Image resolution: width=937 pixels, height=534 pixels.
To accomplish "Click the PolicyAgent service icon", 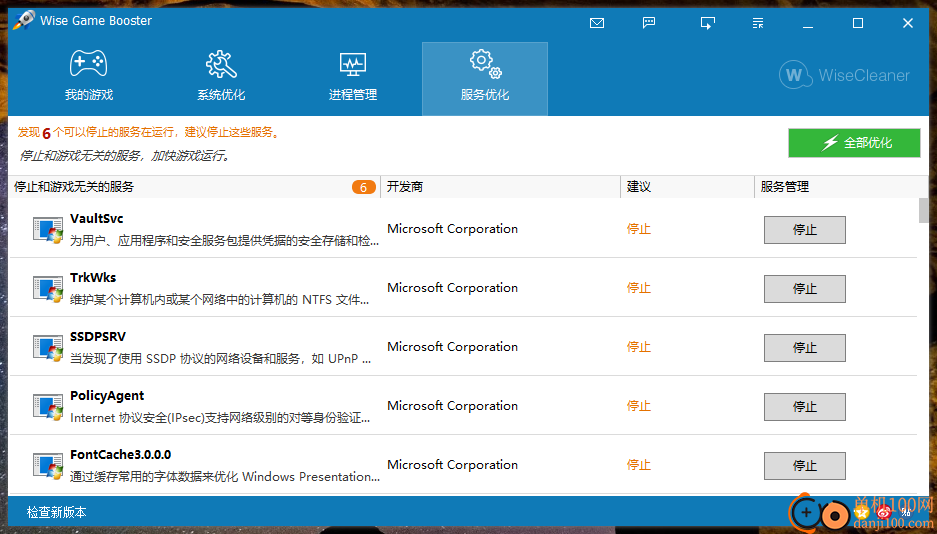I will (x=48, y=407).
